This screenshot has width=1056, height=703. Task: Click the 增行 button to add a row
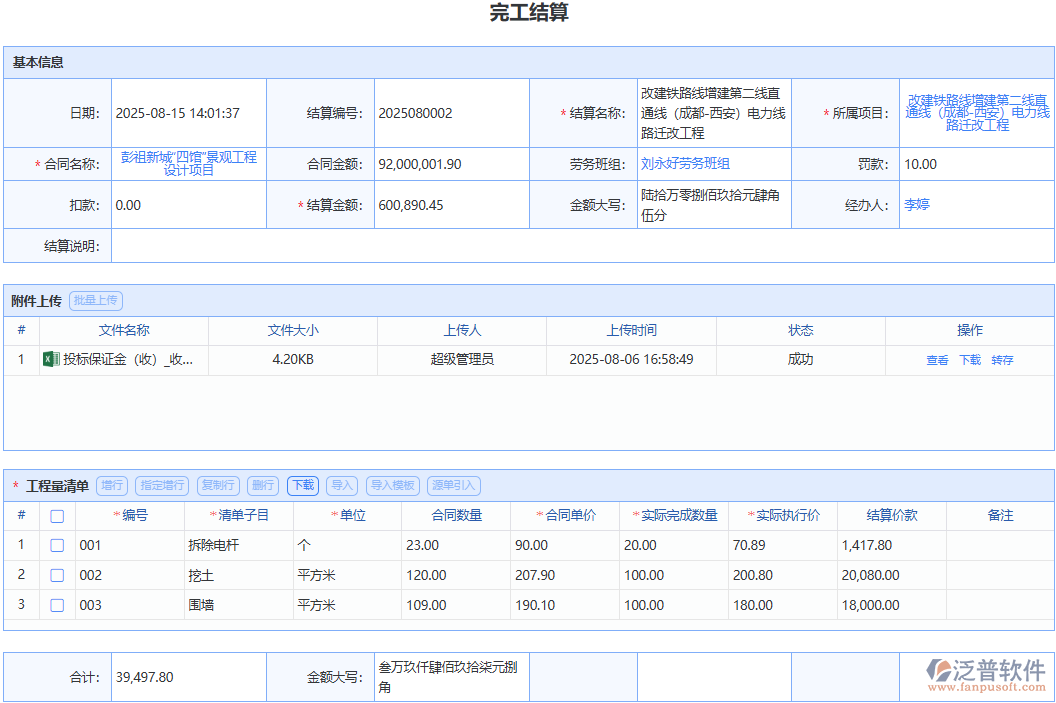coord(111,485)
